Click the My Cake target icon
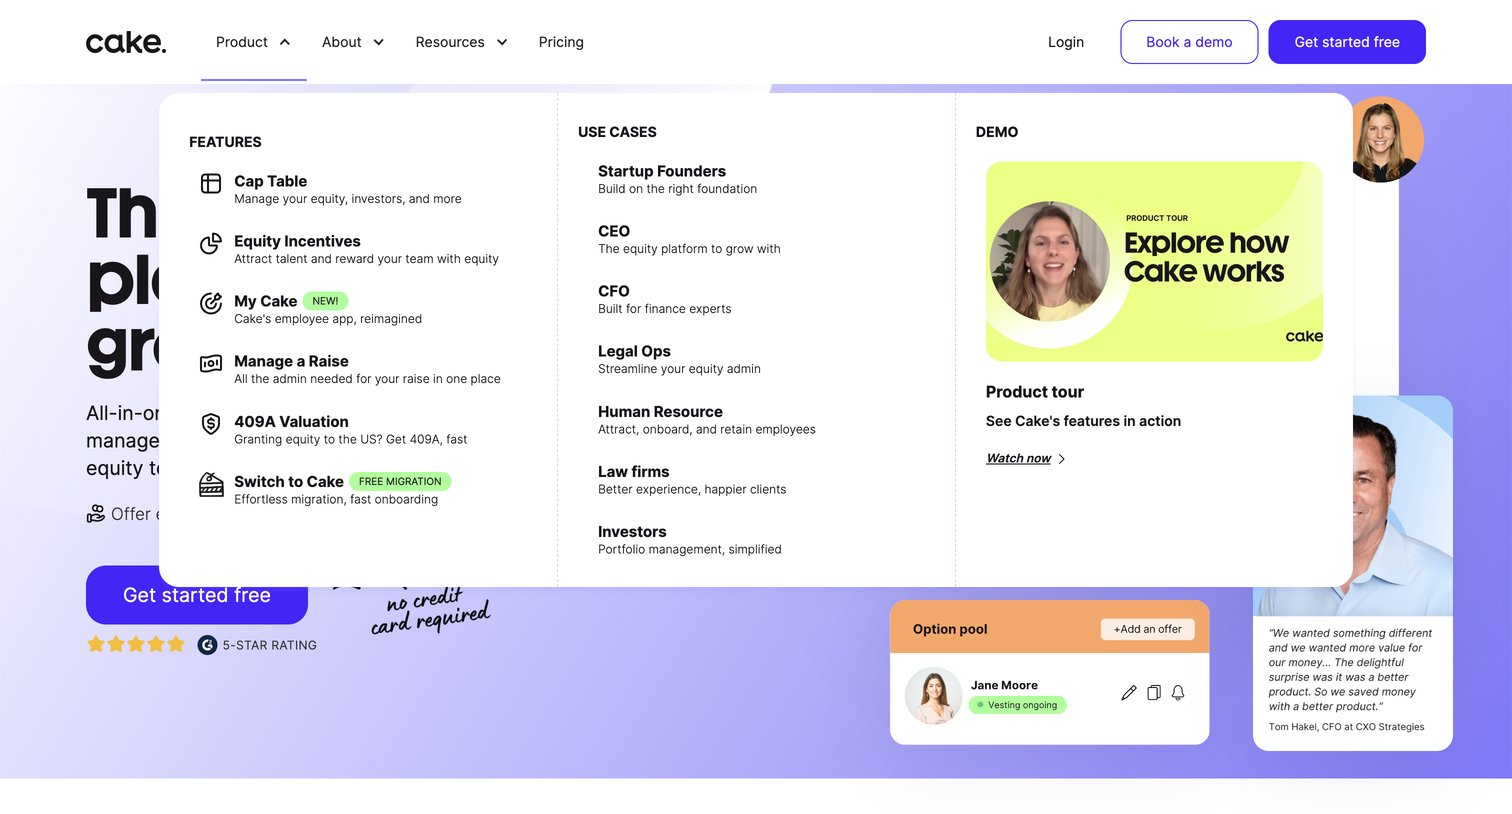Viewport: 1512px width, 814px height. pyautogui.click(x=211, y=303)
